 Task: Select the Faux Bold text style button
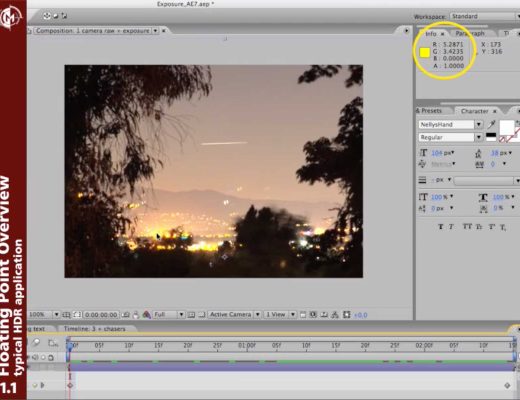[x=441, y=227]
